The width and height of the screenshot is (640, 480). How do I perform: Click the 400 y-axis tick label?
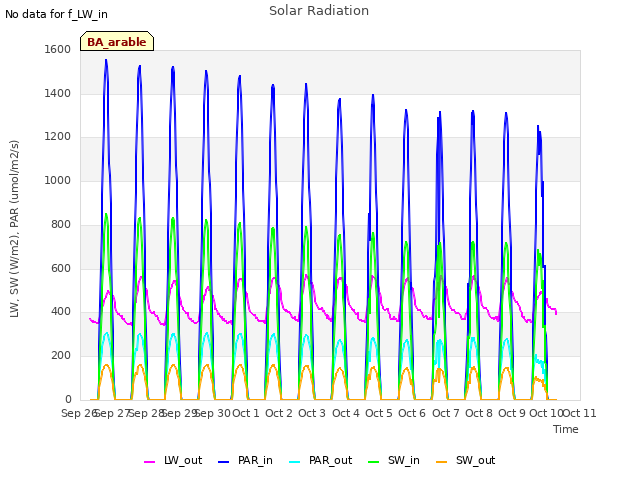tap(61, 312)
